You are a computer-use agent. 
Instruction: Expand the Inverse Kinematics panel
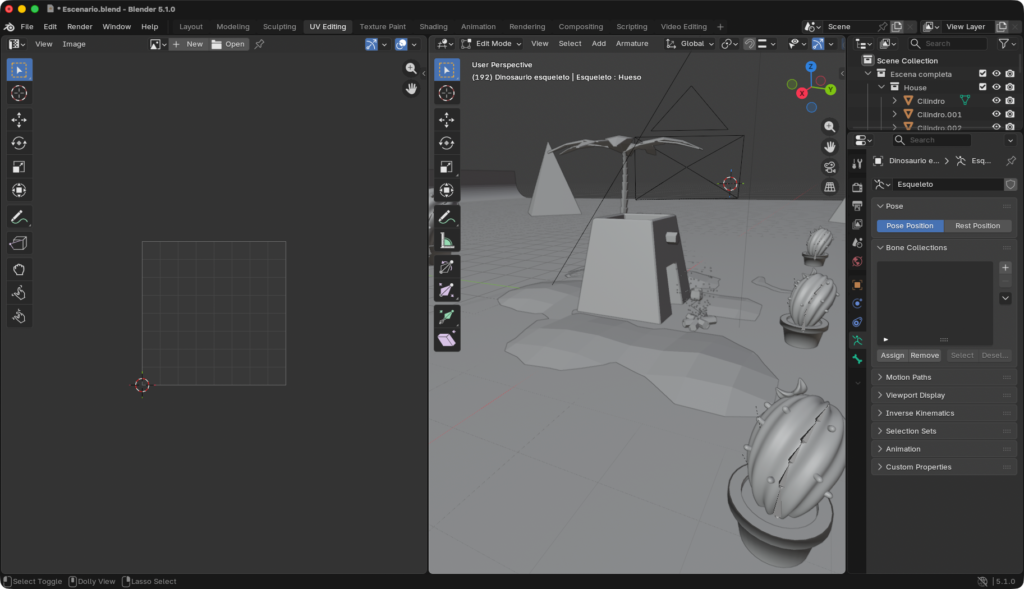919,413
